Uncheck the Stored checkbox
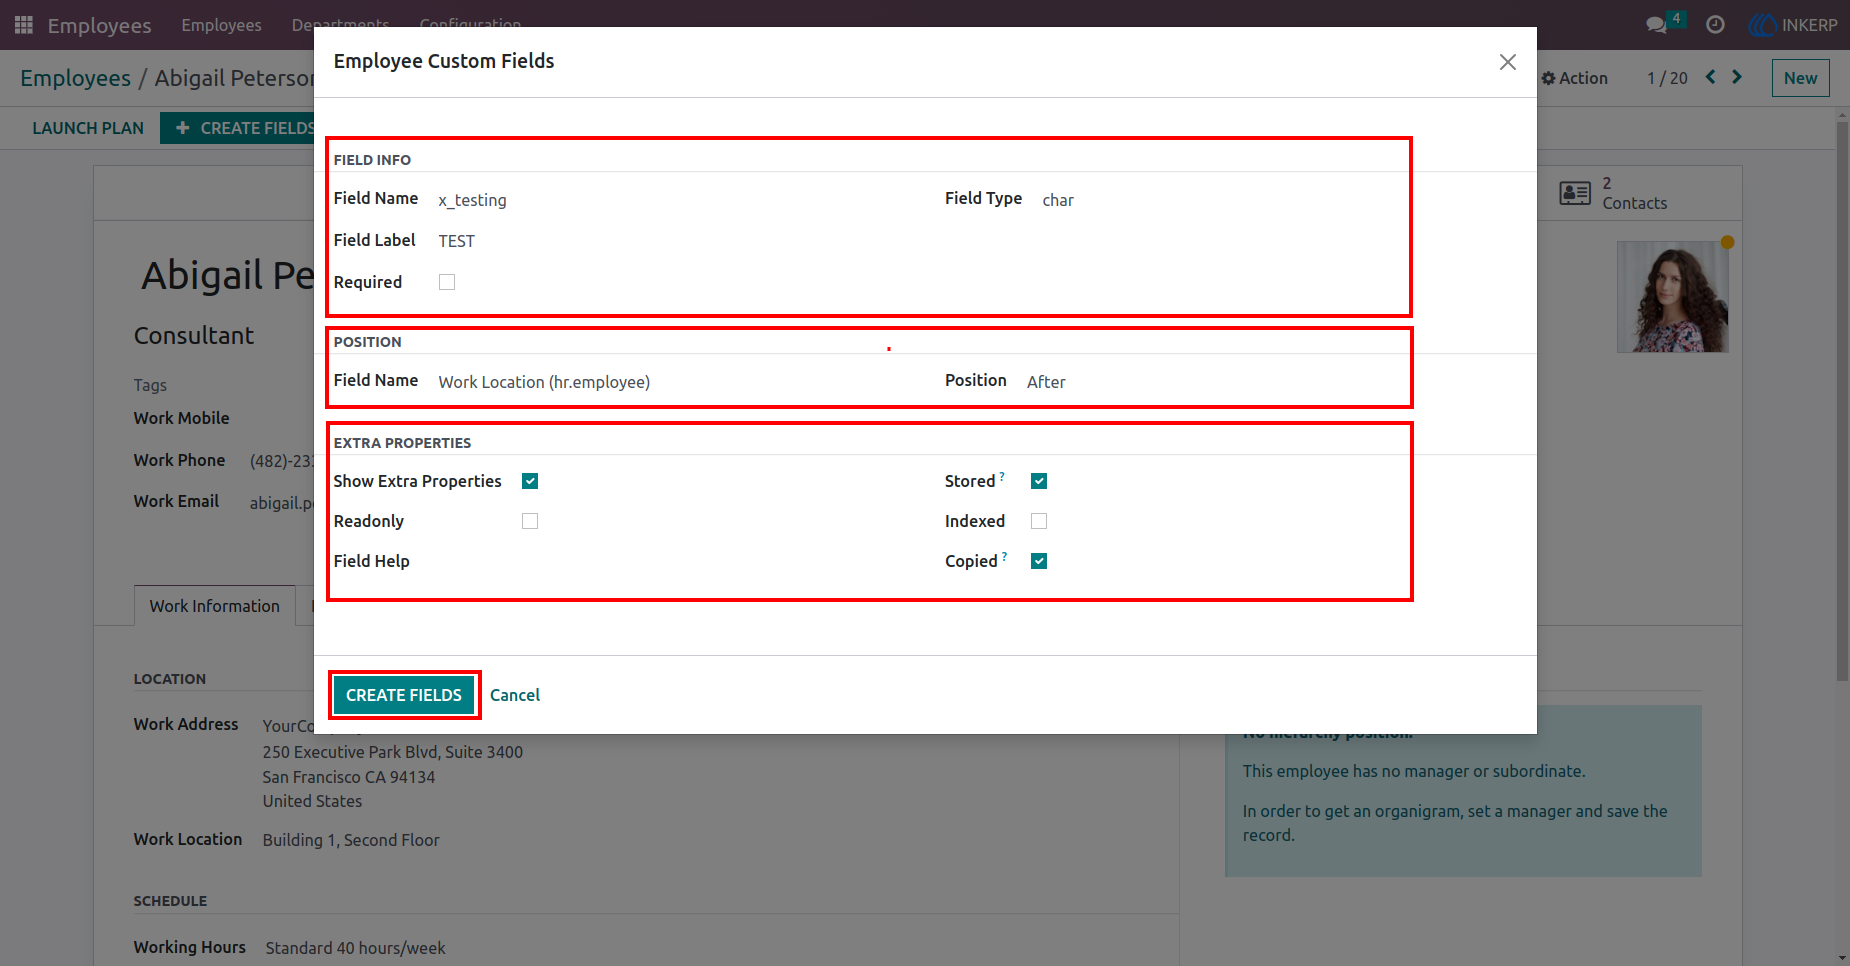1850x966 pixels. click(1039, 481)
